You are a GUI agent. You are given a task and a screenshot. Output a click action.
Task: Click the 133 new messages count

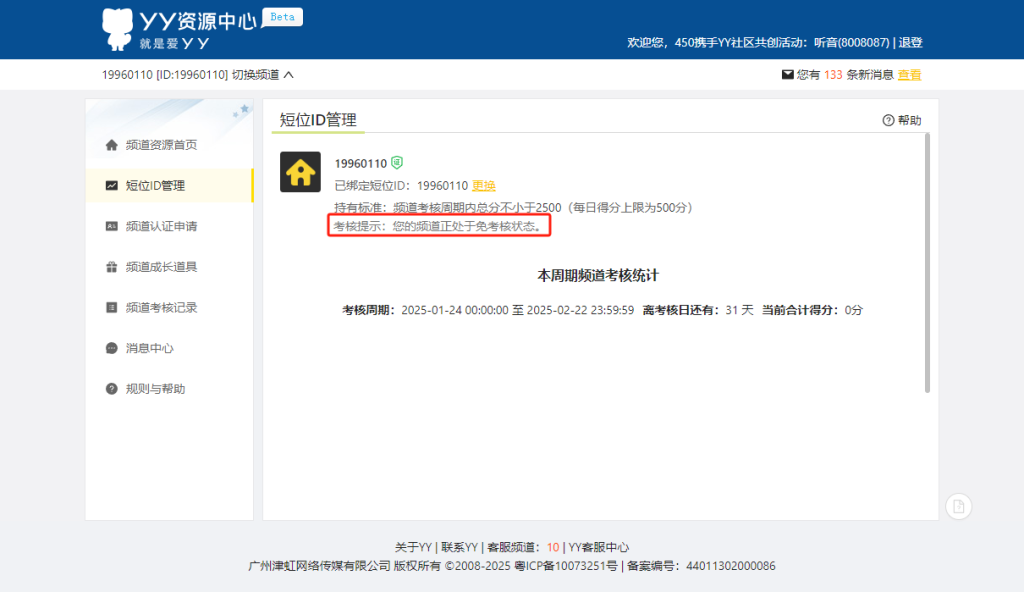[833, 75]
